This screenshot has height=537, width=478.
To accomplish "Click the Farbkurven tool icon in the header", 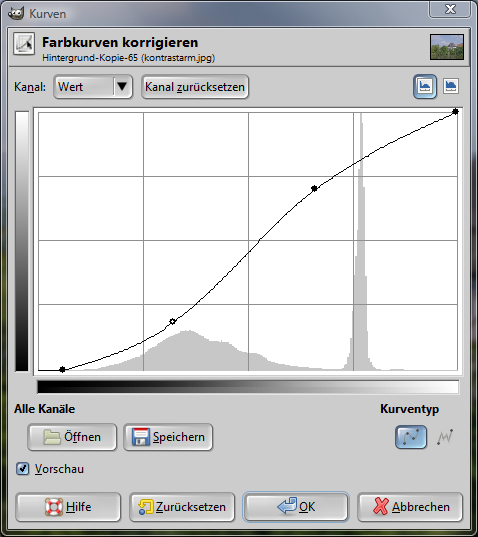I will pyautogui.click(x=24, y=43).
